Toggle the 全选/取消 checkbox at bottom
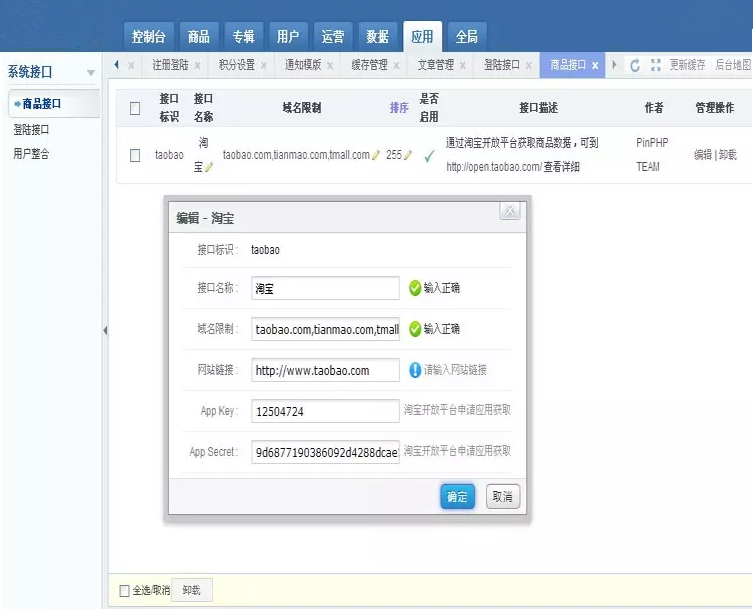The image size is (753, 609). coord(124,590)
